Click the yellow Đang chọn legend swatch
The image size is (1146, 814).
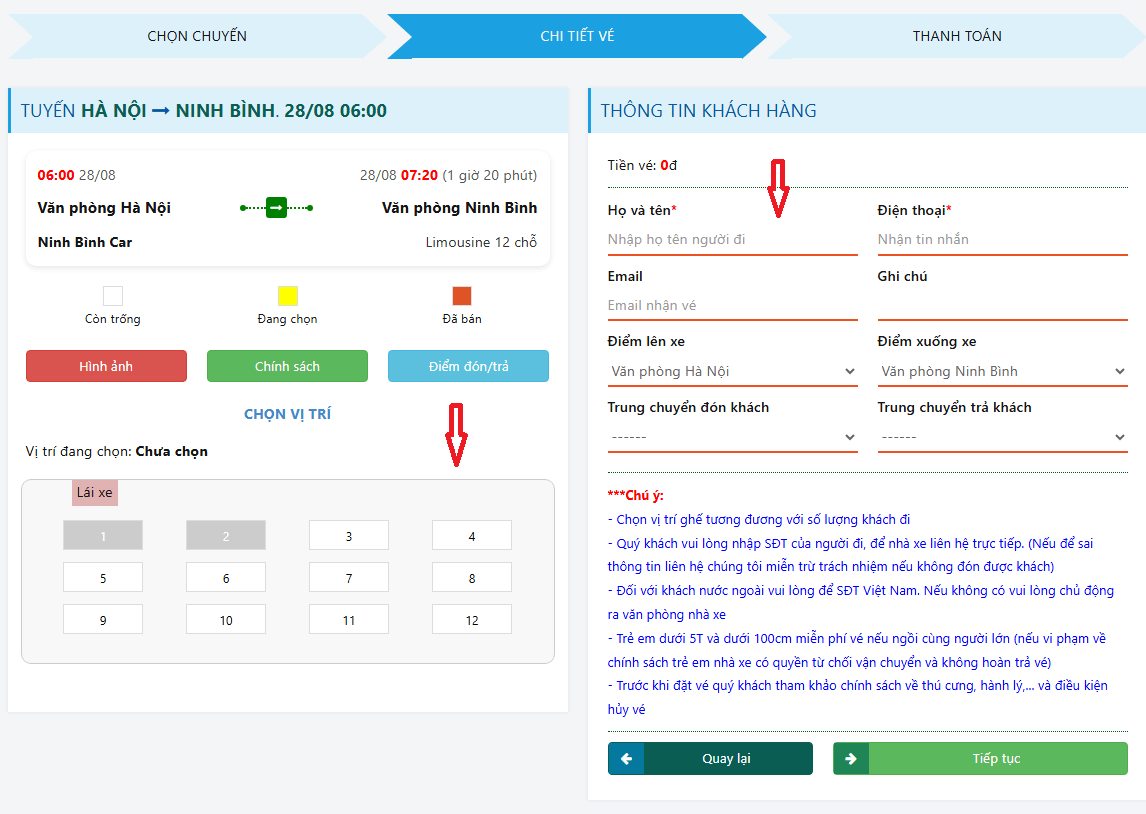pos(288,296)
